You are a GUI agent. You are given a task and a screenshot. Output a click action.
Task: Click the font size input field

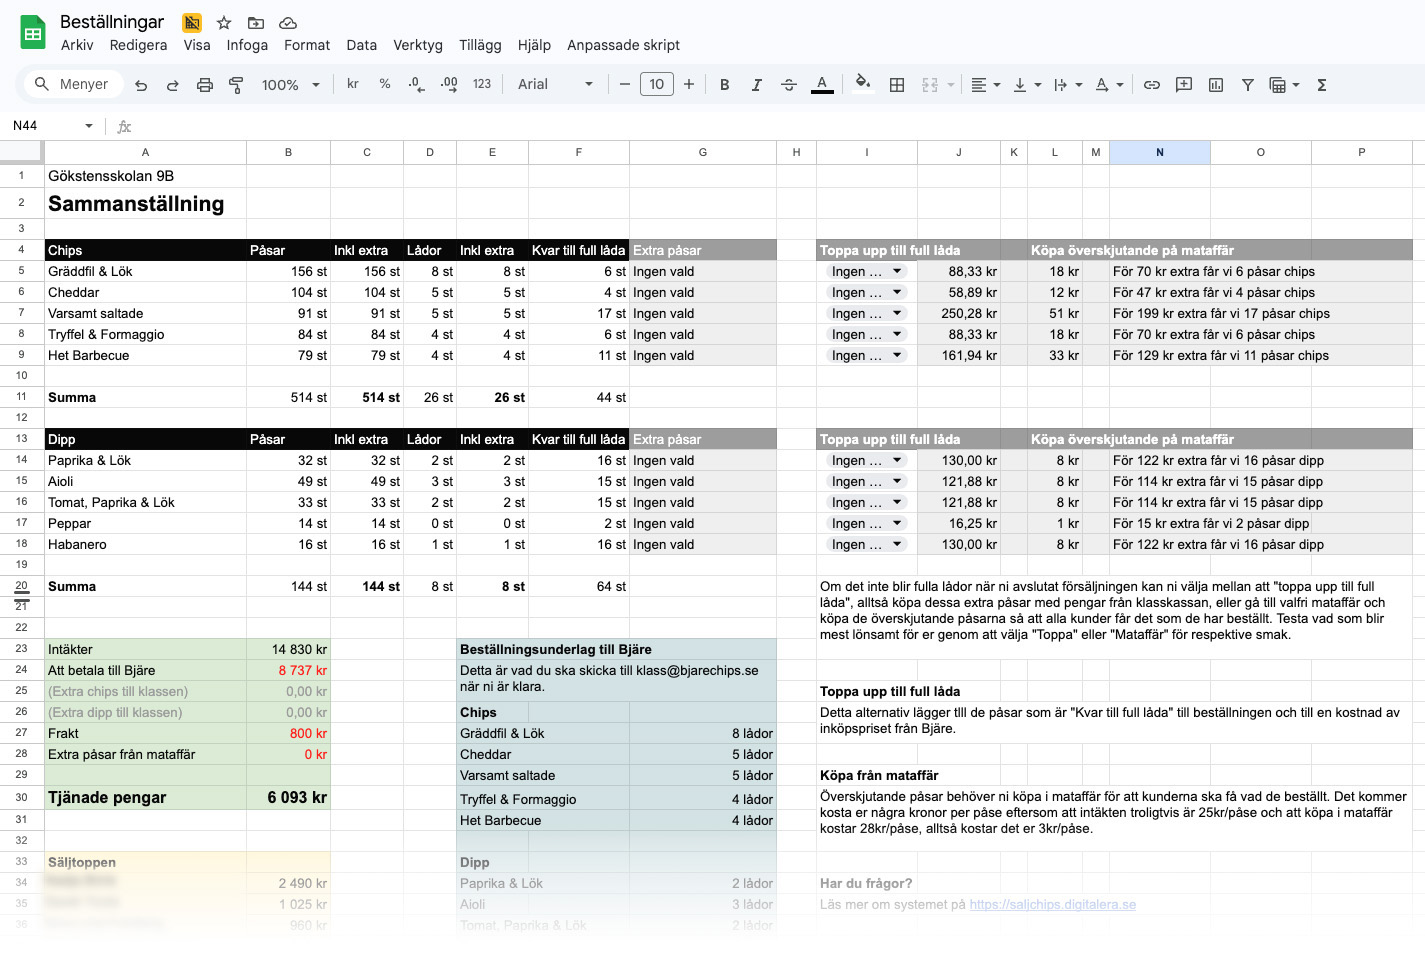[x=656, y=85]
